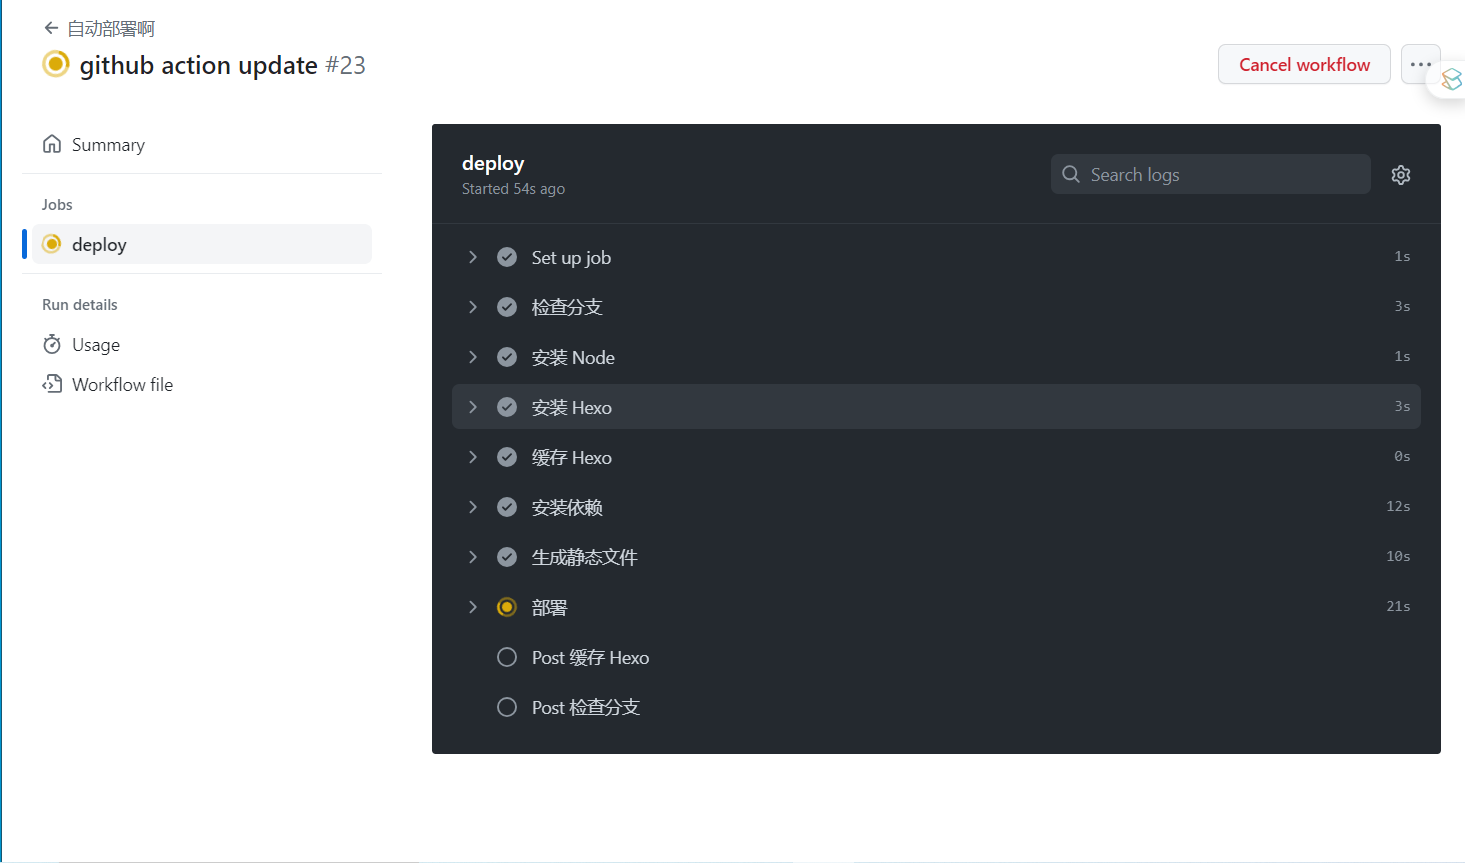Expand the 安装依赖 step
The width and height of the screenshot is (1465, 863).
click(x=473, y=507)
